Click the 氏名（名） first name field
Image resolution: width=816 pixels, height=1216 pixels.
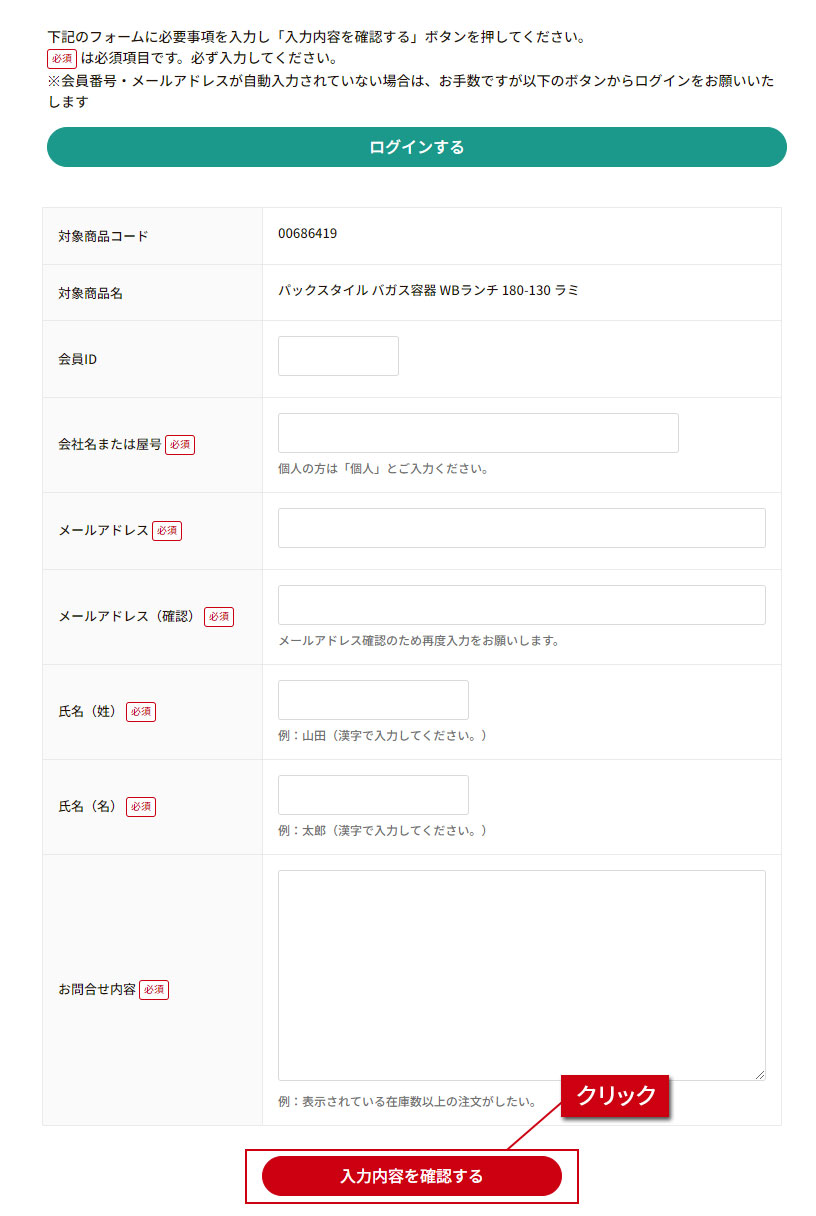coord(372,795)
